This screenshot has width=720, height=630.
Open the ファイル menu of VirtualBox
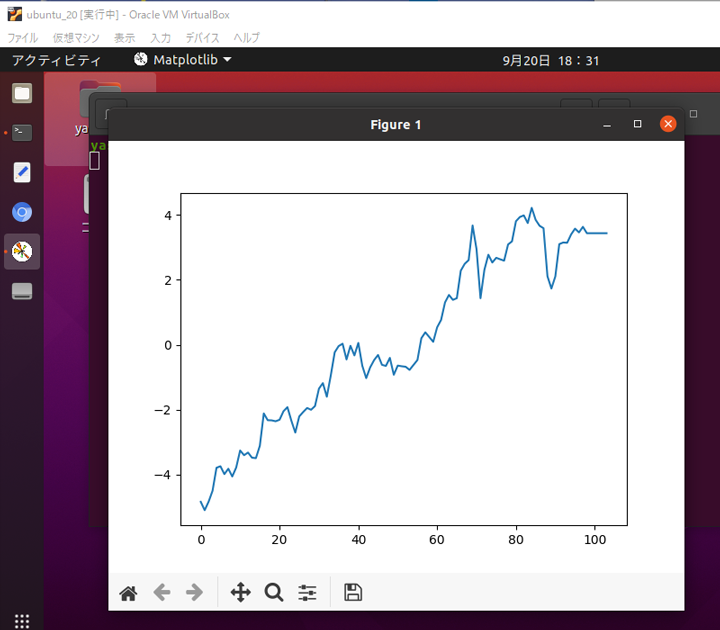pyautogui.click(x=22, y=38)
